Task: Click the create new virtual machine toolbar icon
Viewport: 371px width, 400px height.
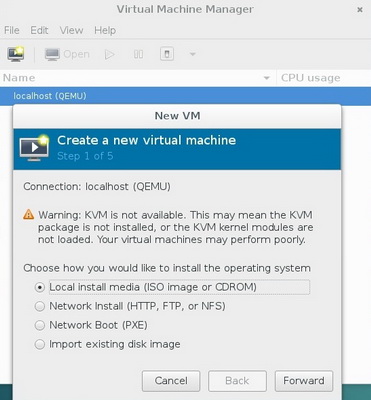Action: click(x=16, y=54)
